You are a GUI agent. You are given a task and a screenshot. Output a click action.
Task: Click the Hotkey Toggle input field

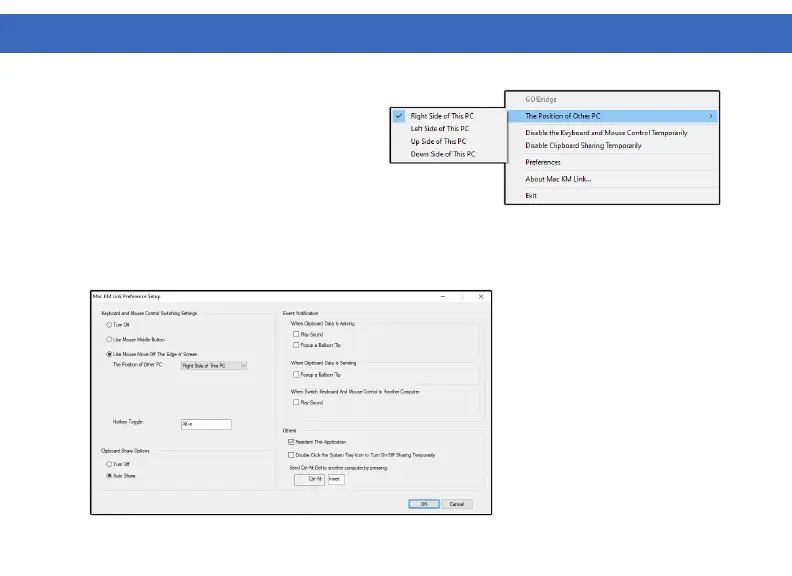point(206,424)
